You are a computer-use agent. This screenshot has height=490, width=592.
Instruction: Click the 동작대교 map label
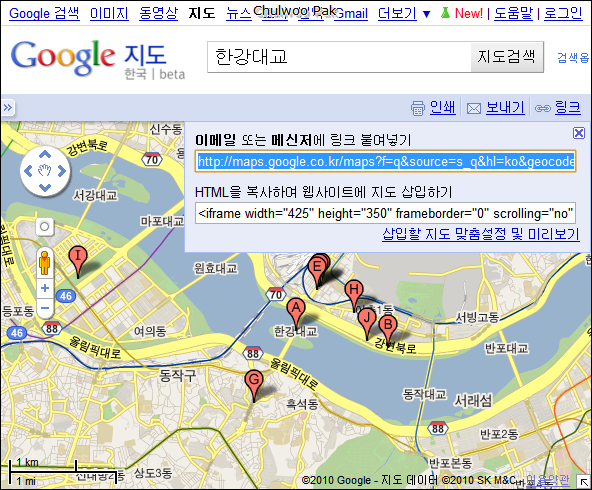424,395
